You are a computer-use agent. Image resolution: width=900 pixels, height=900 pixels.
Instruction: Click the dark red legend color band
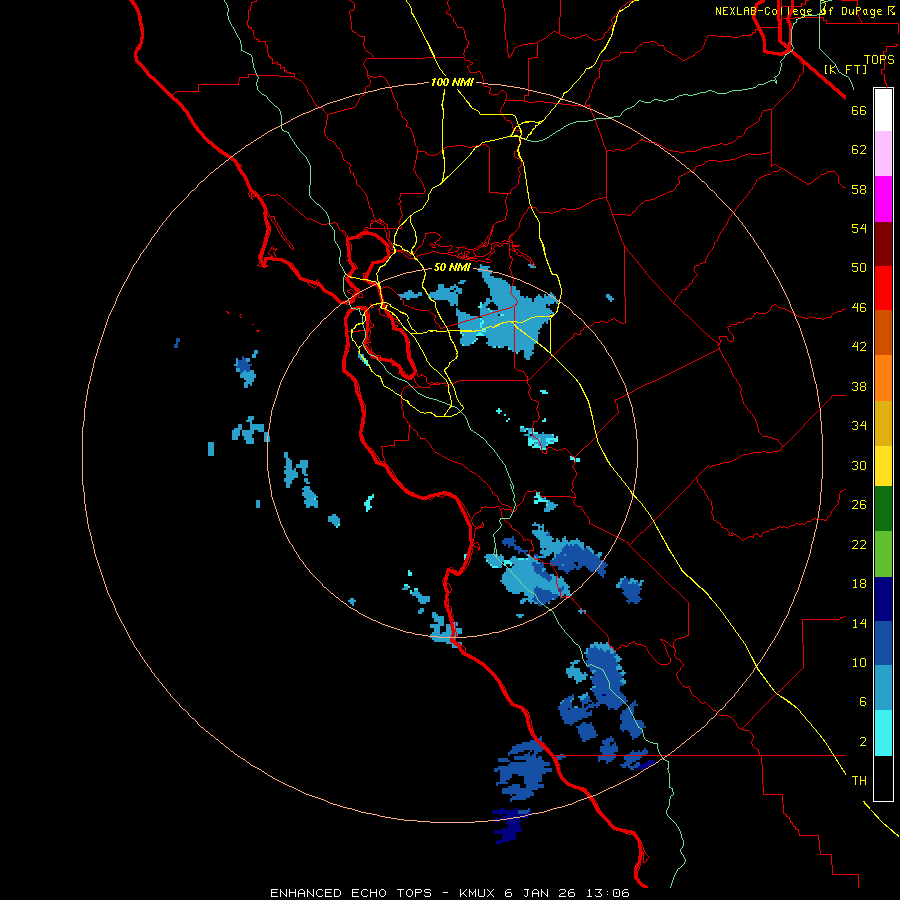pyautogui.click(x=883, y=243)
